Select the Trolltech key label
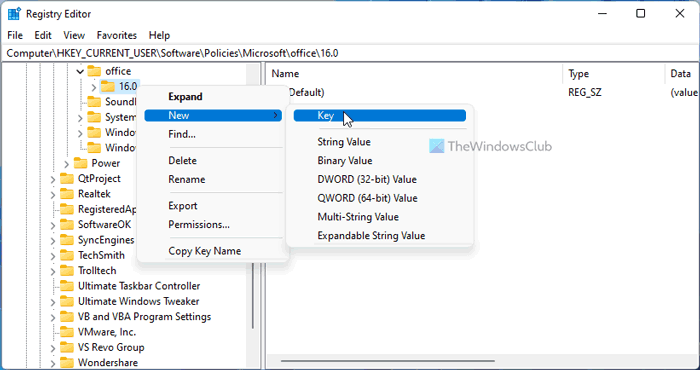 97,270
